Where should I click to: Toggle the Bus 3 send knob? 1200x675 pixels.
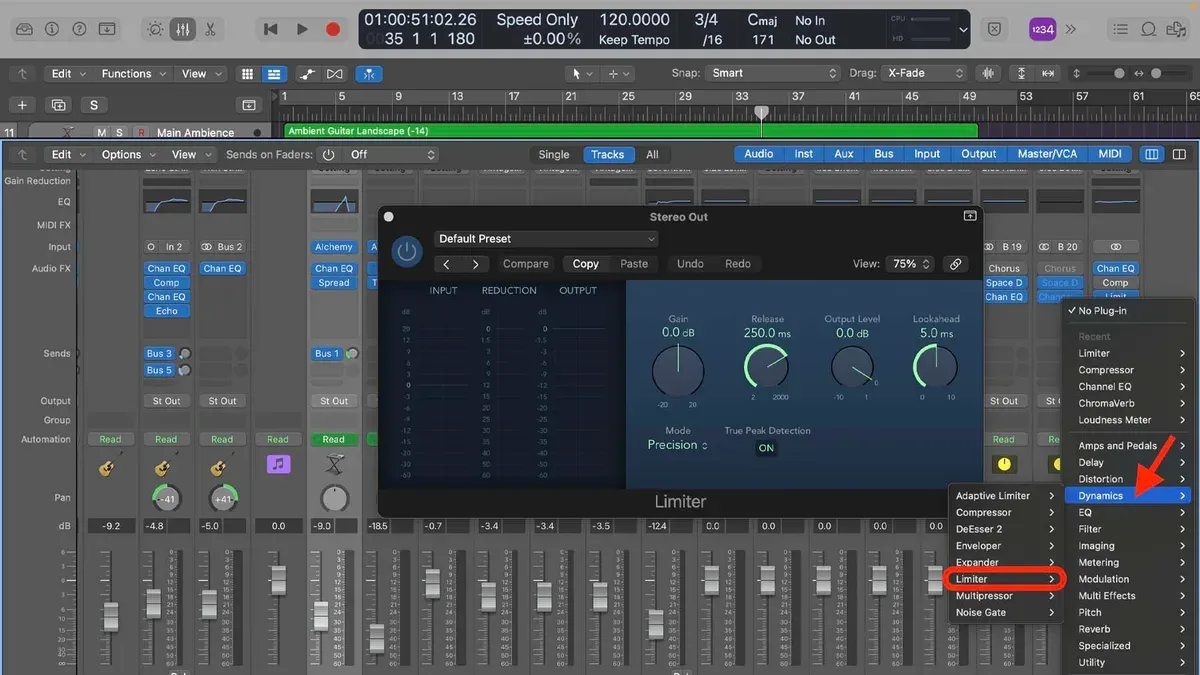[185, 354]
